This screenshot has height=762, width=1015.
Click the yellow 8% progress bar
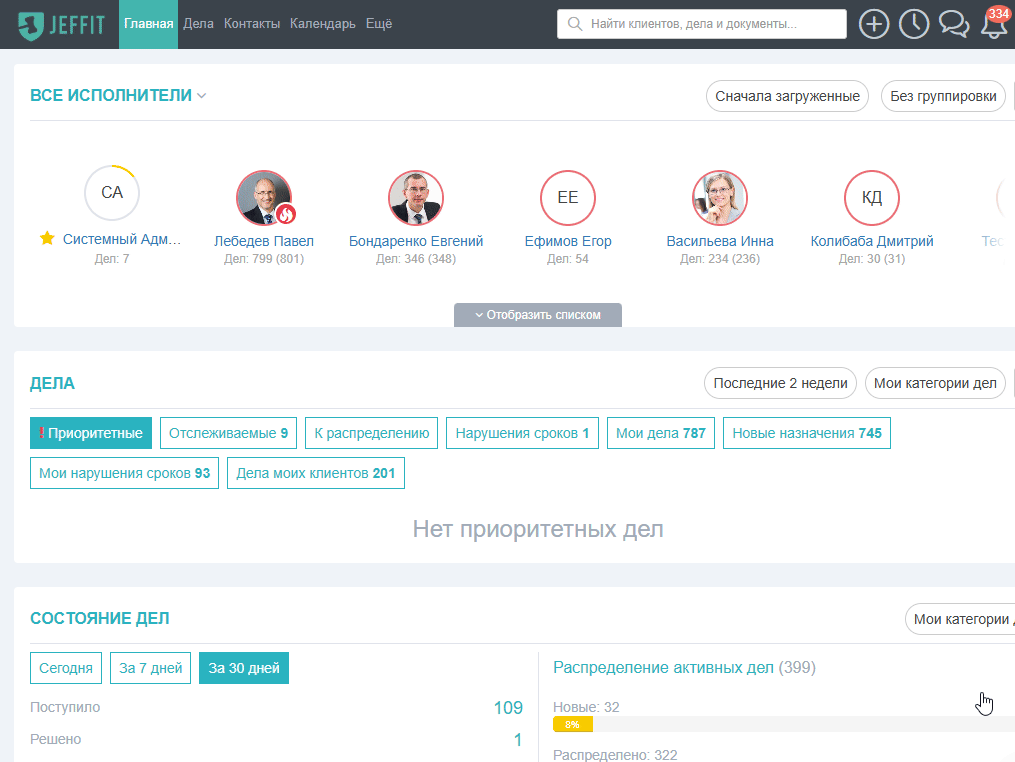click(573, 724)
